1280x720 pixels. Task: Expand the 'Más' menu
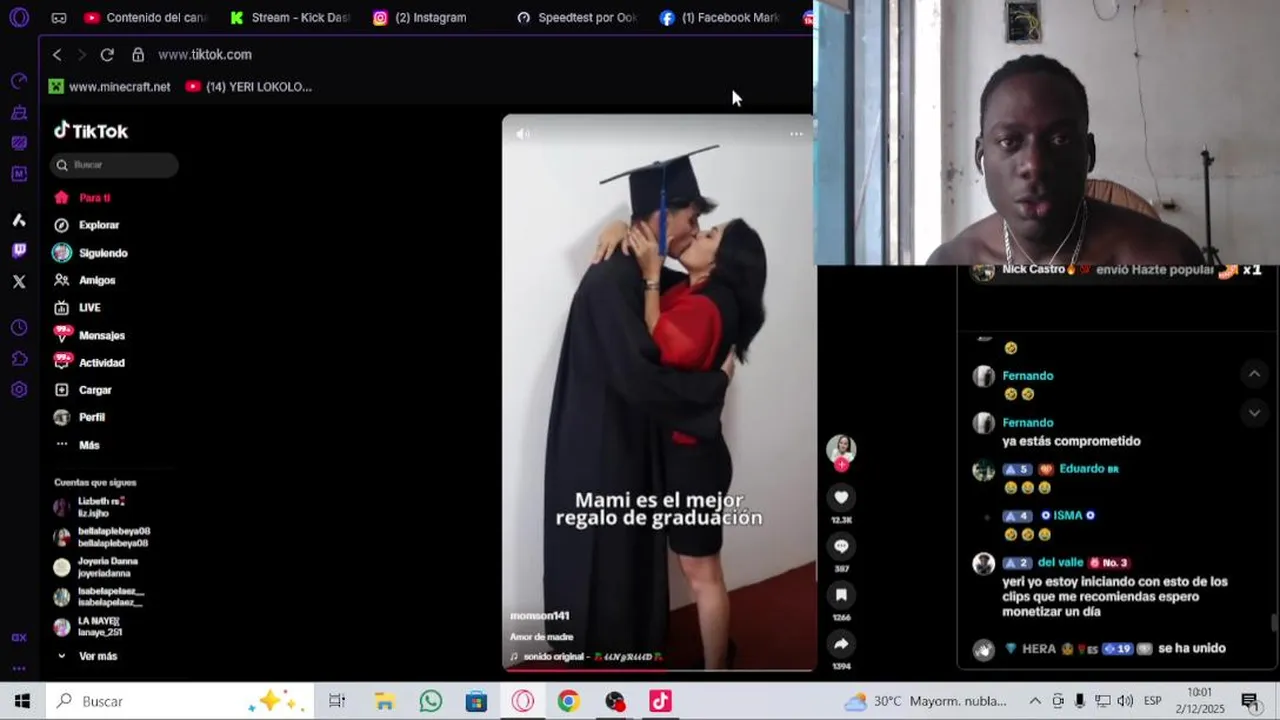[x=78, y=445]
